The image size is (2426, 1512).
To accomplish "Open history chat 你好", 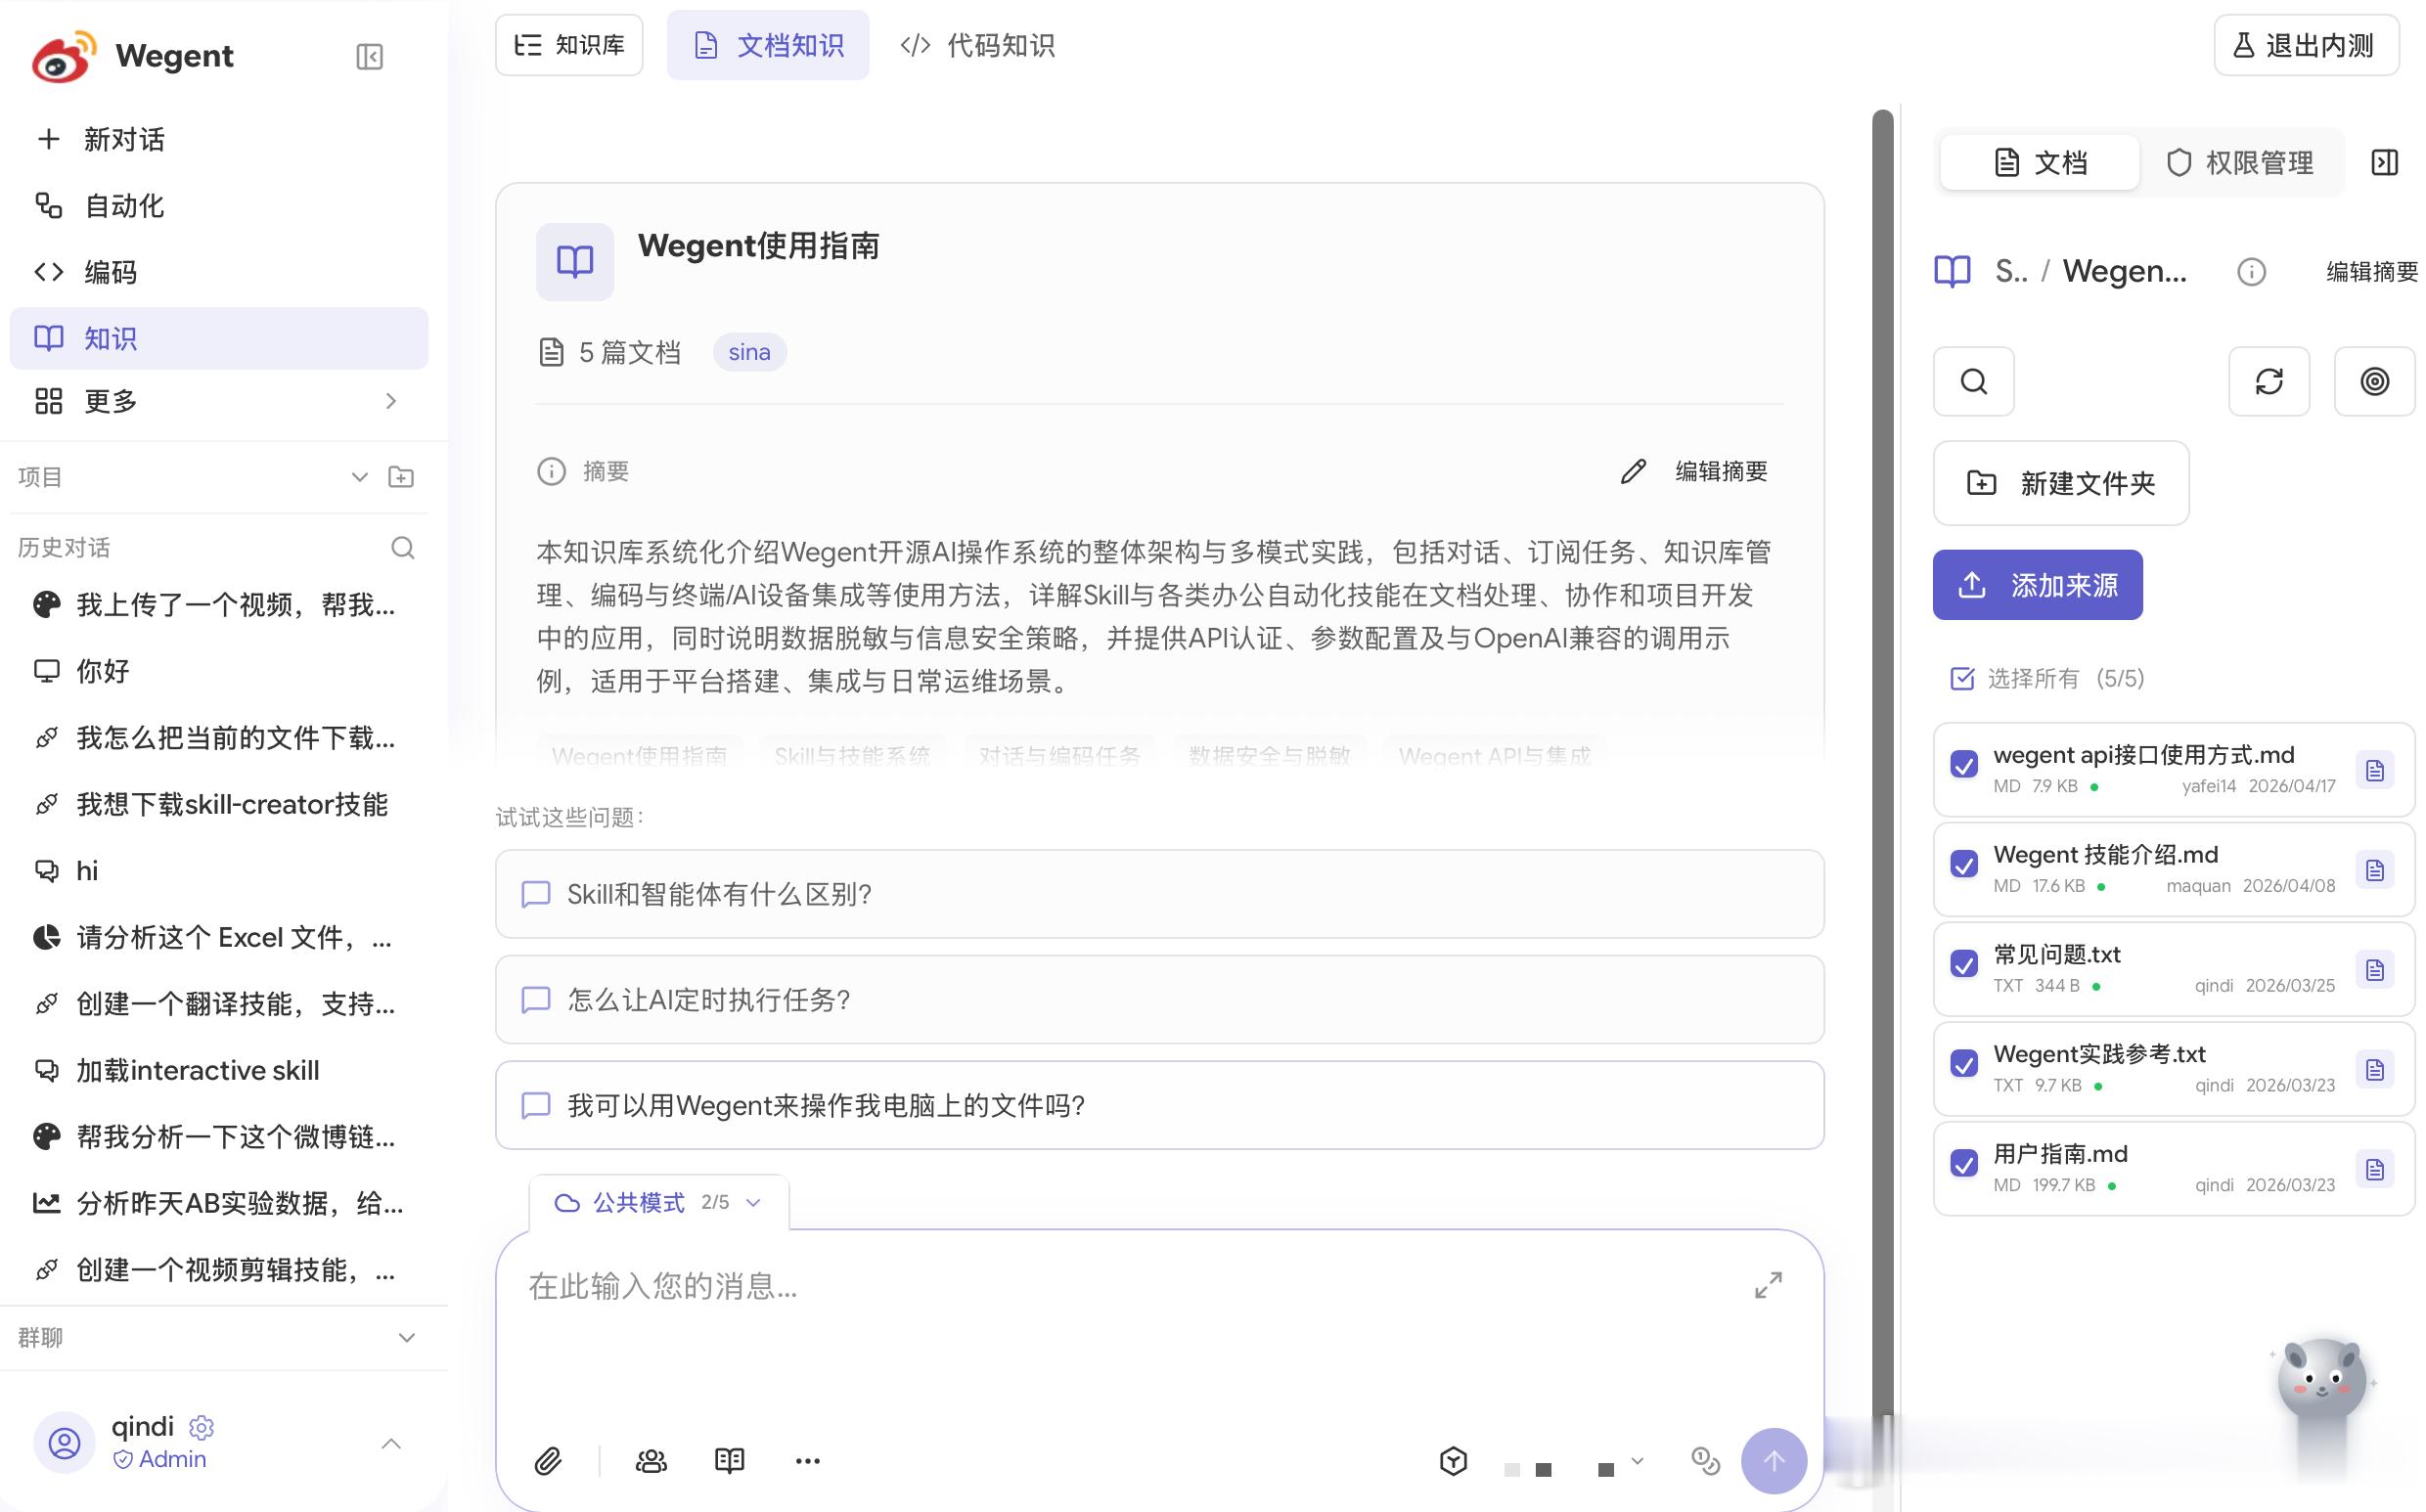I will point(219,671).
